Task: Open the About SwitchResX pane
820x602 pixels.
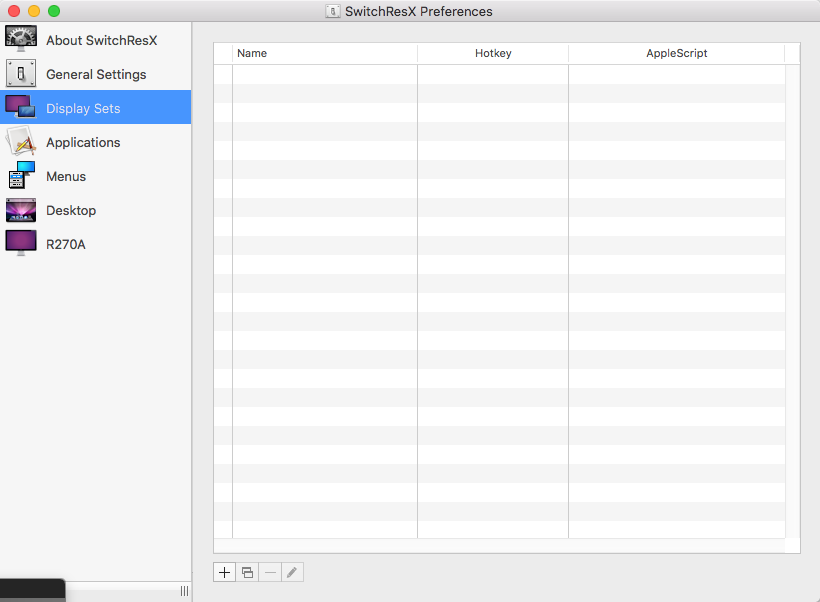Action: 96,40
